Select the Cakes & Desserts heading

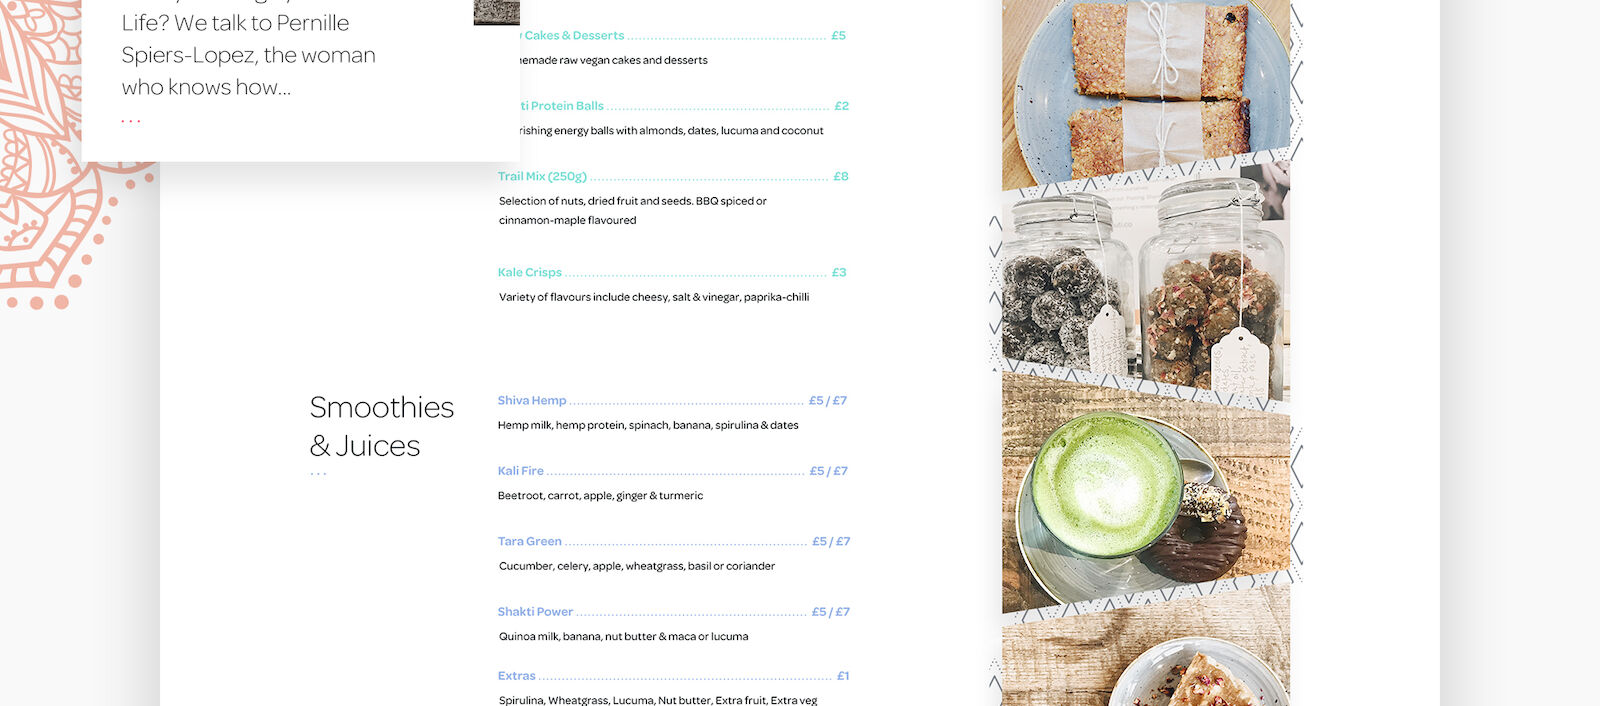[572, 35]
